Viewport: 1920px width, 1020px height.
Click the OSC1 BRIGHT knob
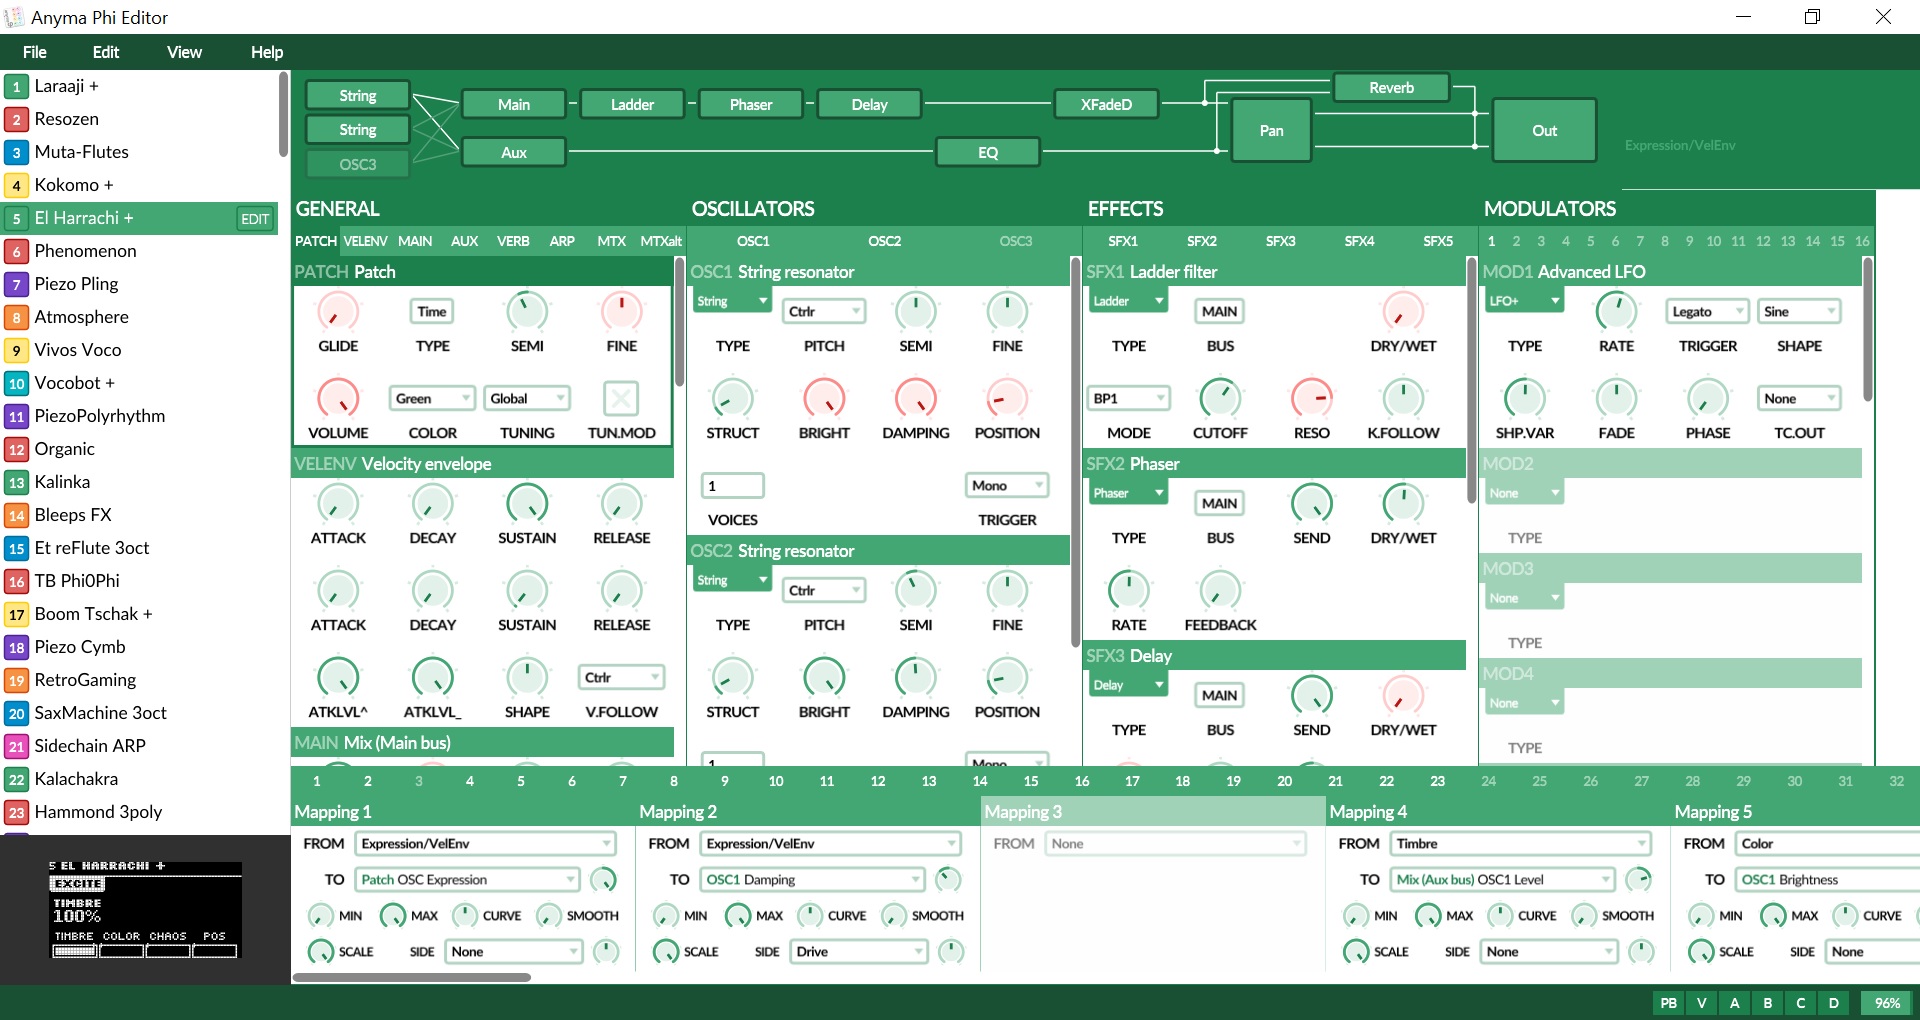(x=824, y=399)
